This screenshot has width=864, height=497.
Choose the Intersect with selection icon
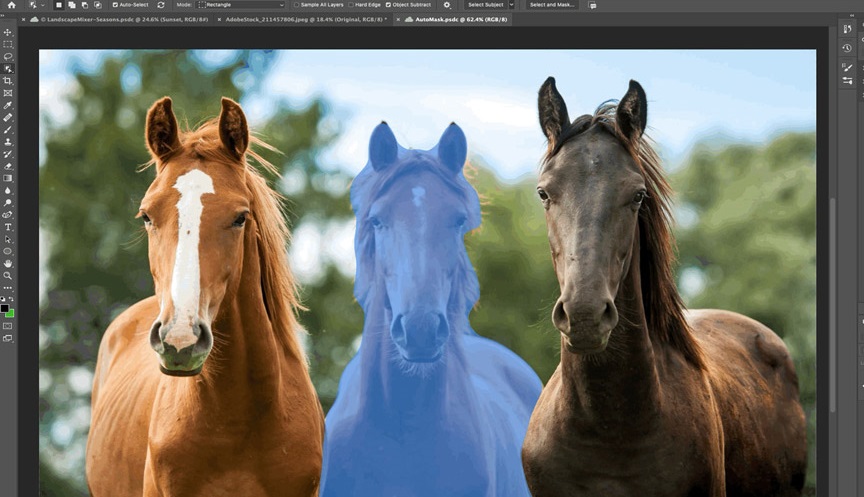coord(98,5)
